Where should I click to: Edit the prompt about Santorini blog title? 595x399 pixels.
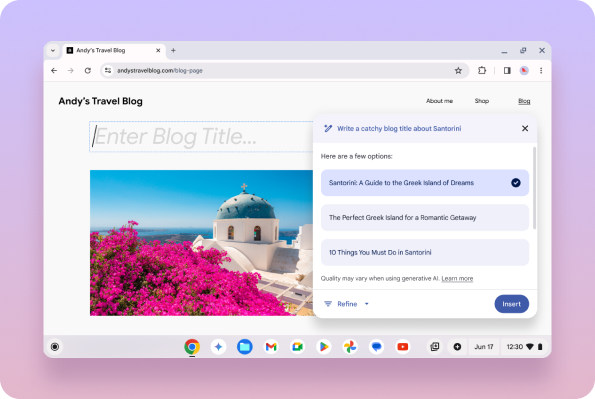[399, 129]
